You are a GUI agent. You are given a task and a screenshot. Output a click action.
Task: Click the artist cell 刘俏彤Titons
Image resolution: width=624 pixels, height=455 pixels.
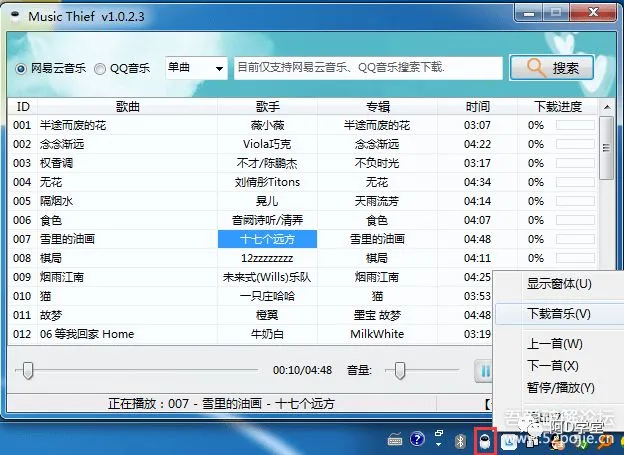(x=267, y=182)
